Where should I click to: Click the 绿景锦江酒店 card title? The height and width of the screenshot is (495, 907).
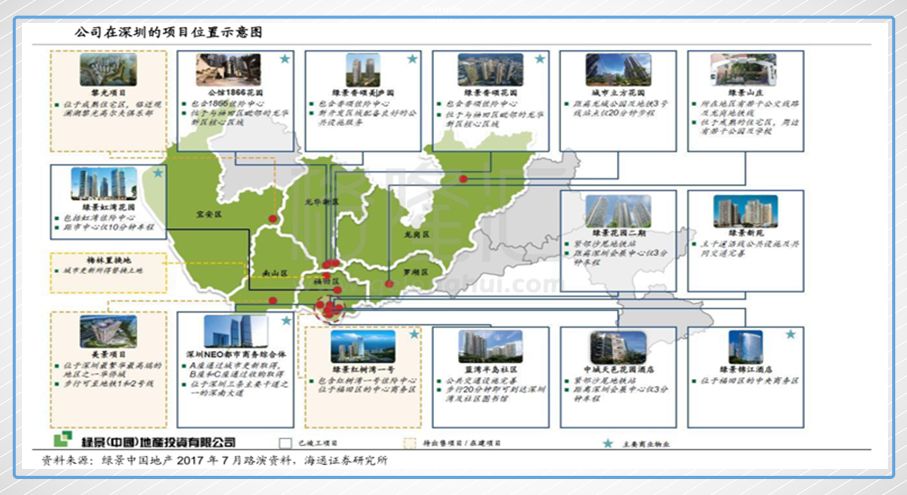tap(746, 369)
